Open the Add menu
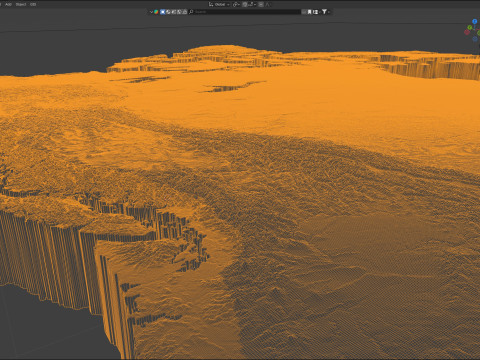 (8, 4)
